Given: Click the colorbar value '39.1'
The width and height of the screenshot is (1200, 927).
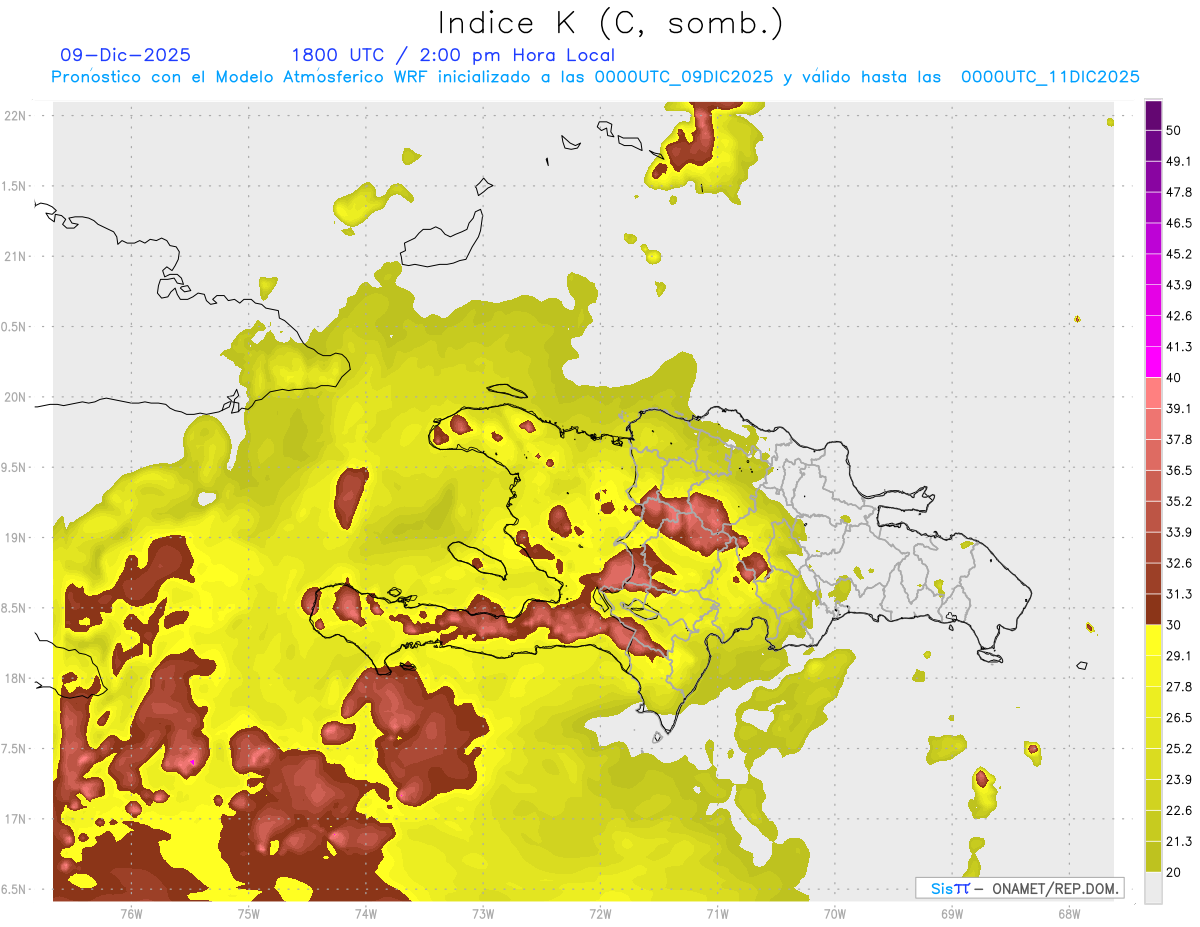Looking at the screenshot, I should pyautogui.click(x=1179, y=409).
